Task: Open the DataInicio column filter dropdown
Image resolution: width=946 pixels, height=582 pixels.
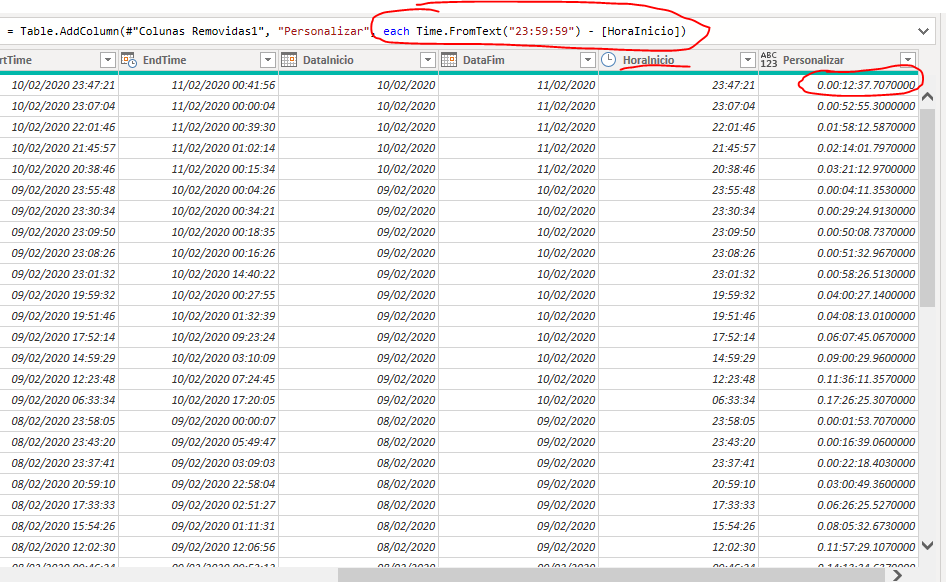Action: (427, 60)
